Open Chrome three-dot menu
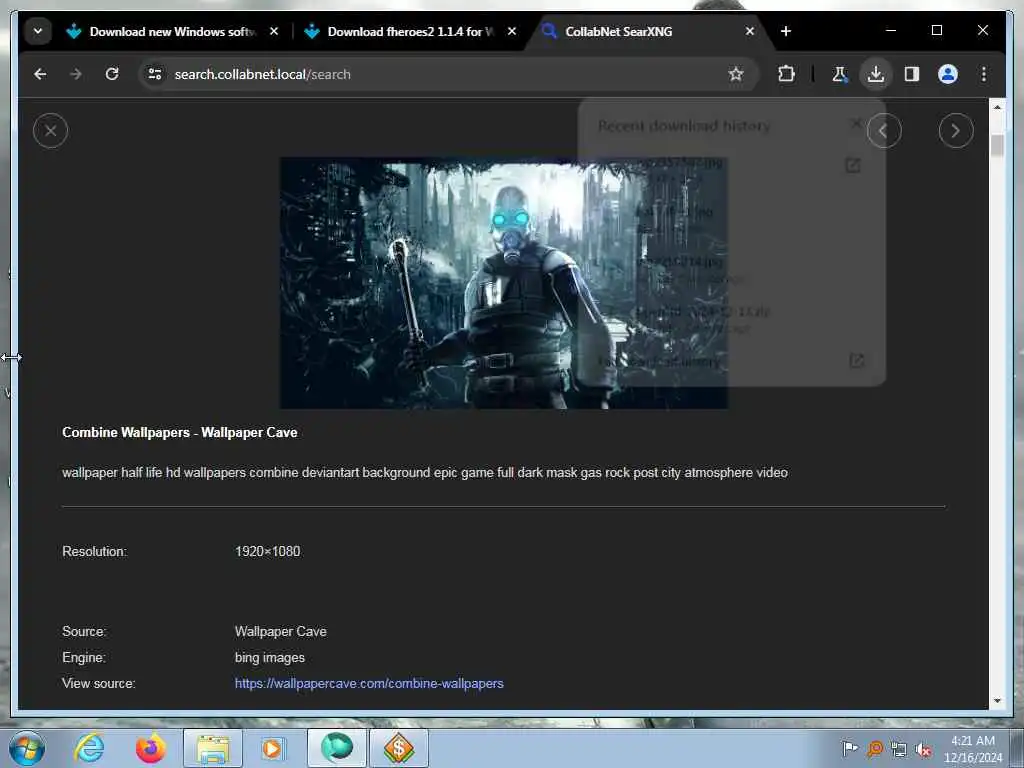This screenshot has height=768, width=1024. click(984, 74)
